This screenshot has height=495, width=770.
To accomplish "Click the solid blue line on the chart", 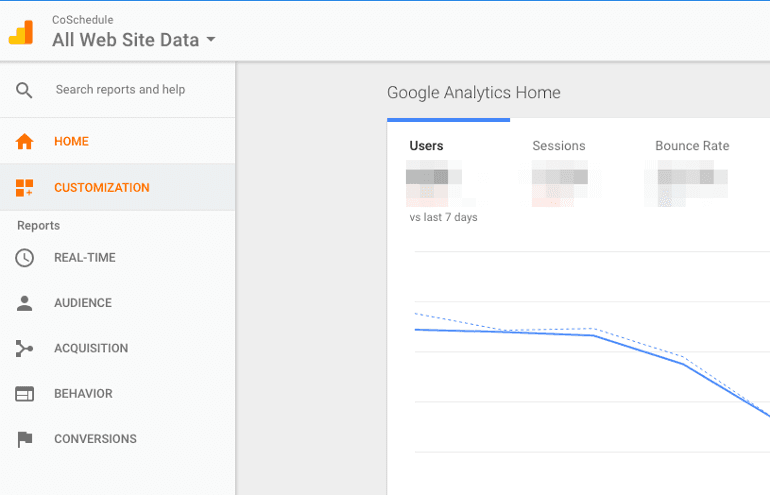I will pyautogui.click(x=638, y=350).
